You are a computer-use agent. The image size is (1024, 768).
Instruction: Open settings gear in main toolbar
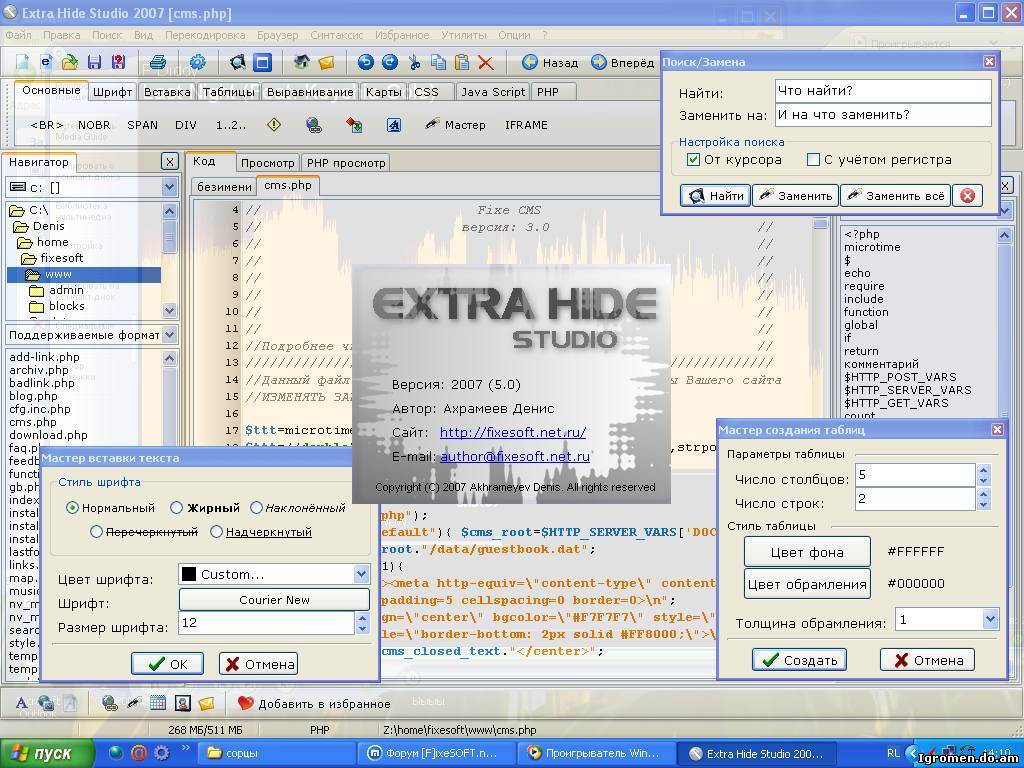[x=197, y=63]
